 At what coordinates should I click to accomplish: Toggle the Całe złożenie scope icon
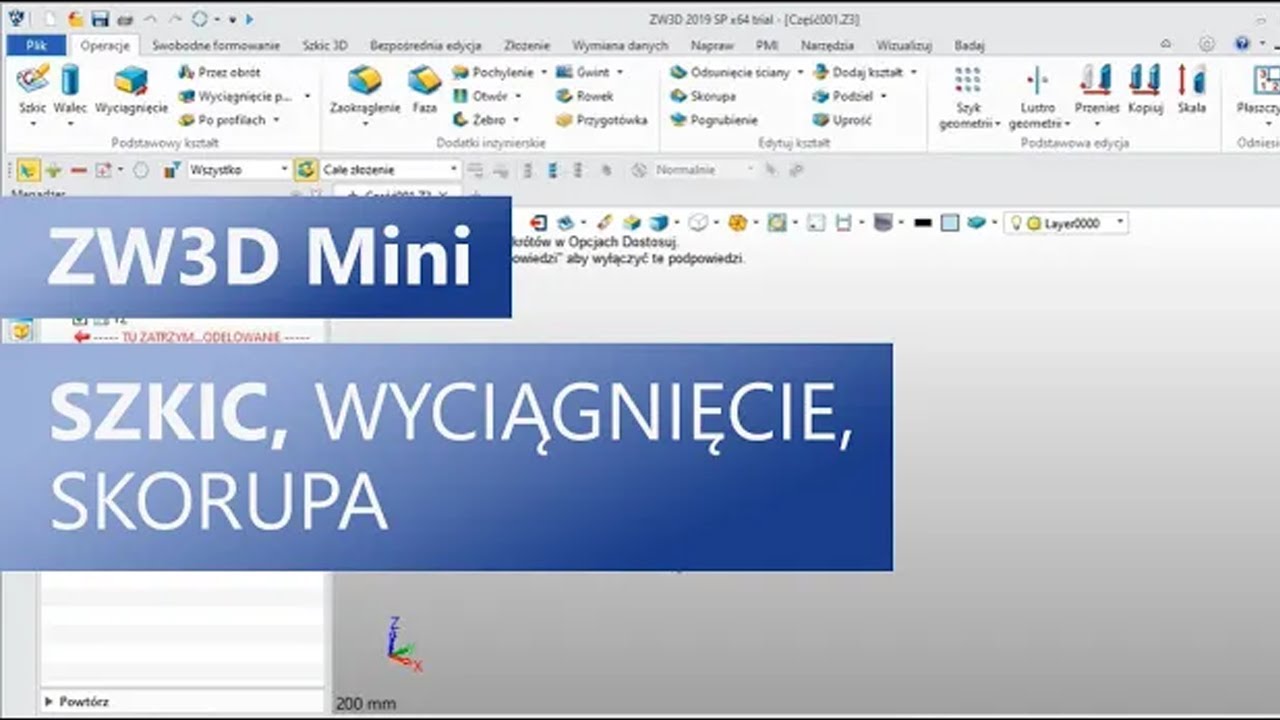coord(306,170)
